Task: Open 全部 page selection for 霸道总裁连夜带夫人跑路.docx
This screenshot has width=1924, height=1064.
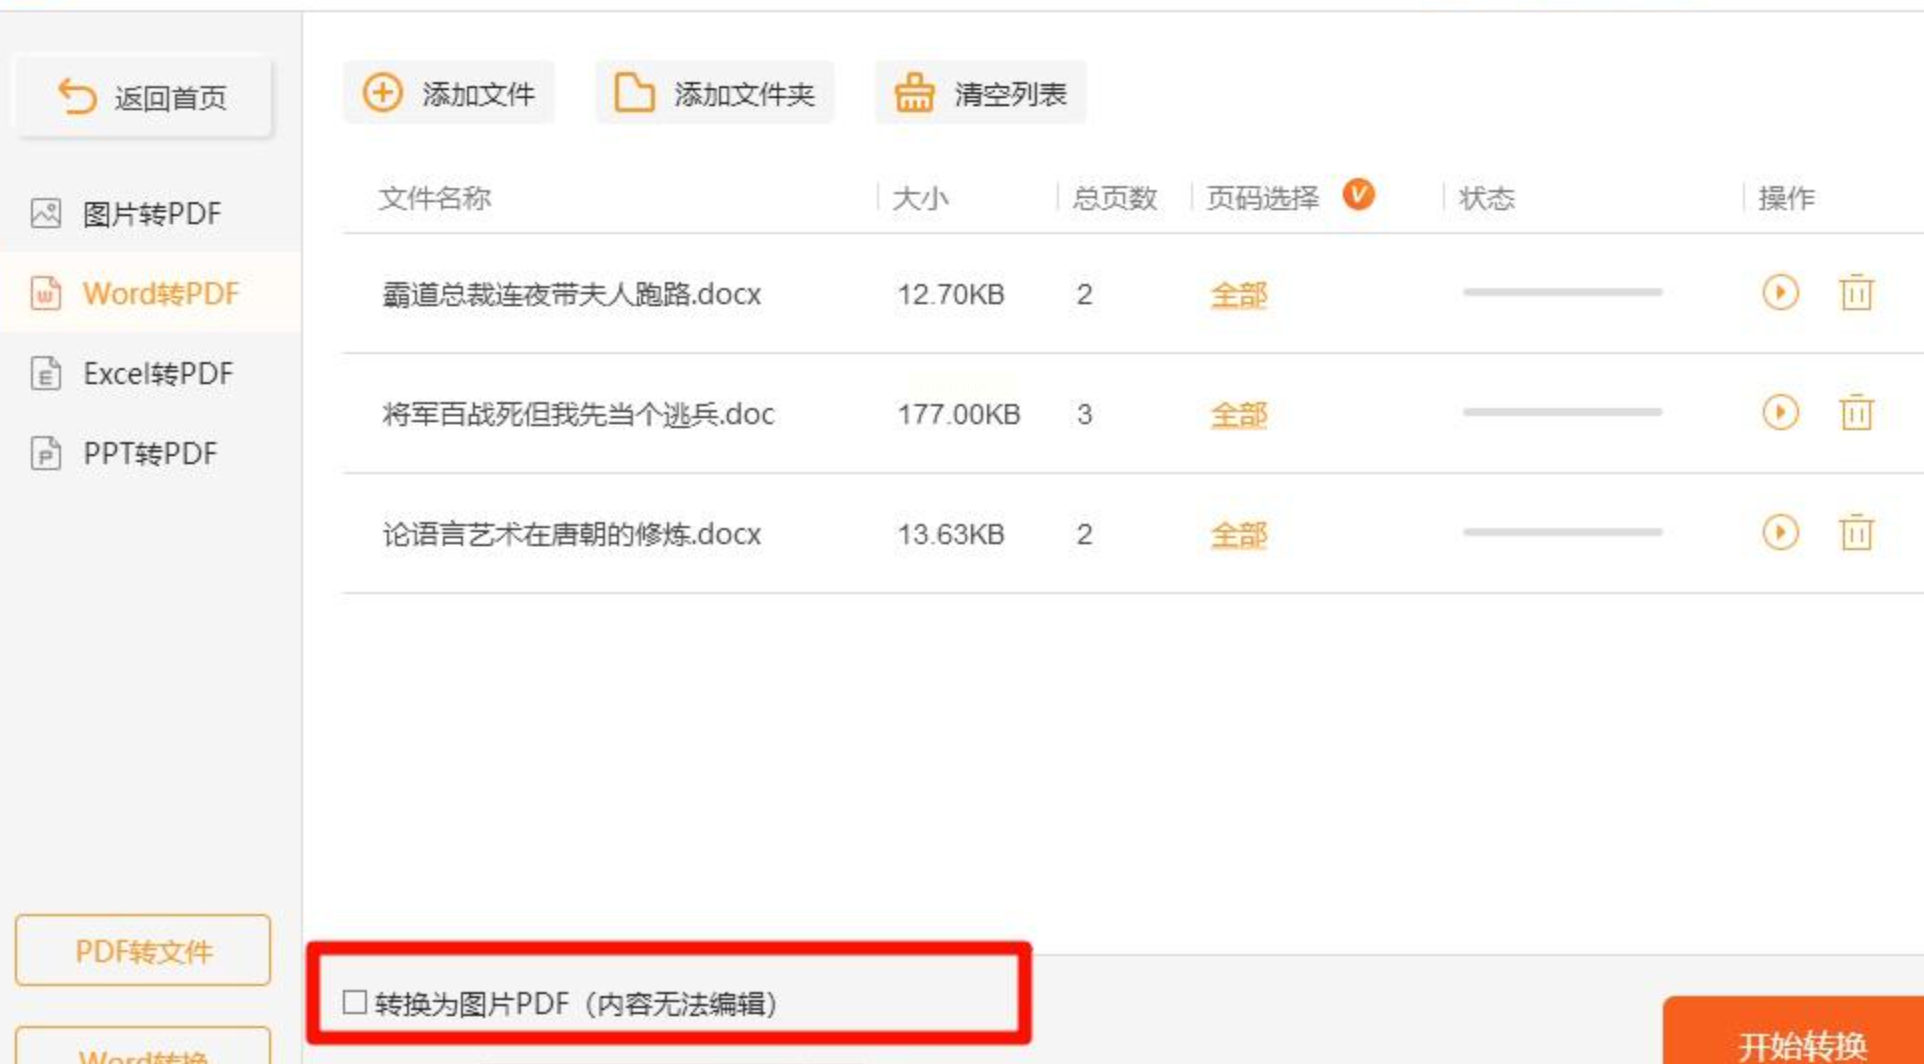Action: click(1238, 295)
